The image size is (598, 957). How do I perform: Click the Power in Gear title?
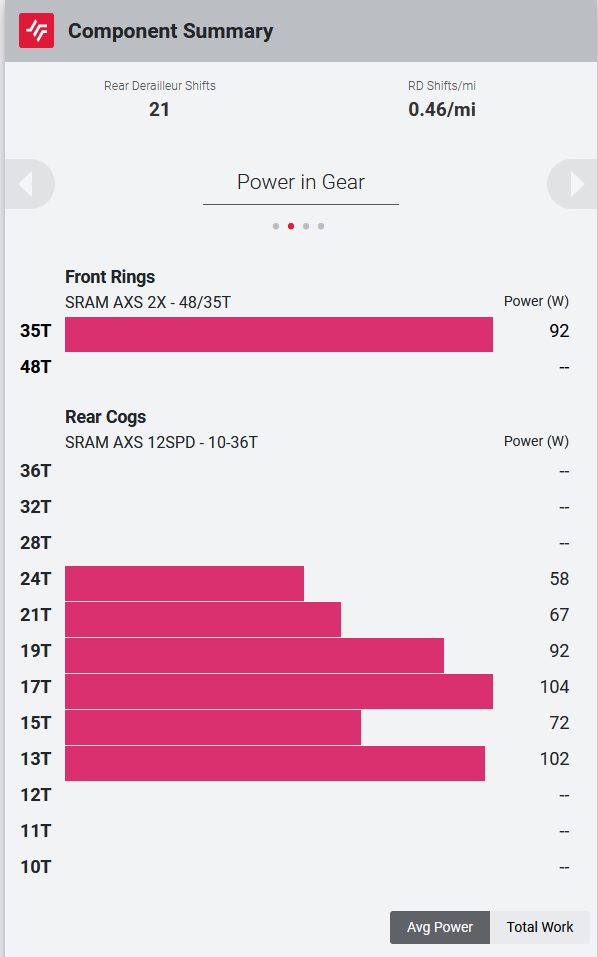(x=301, y=182)
